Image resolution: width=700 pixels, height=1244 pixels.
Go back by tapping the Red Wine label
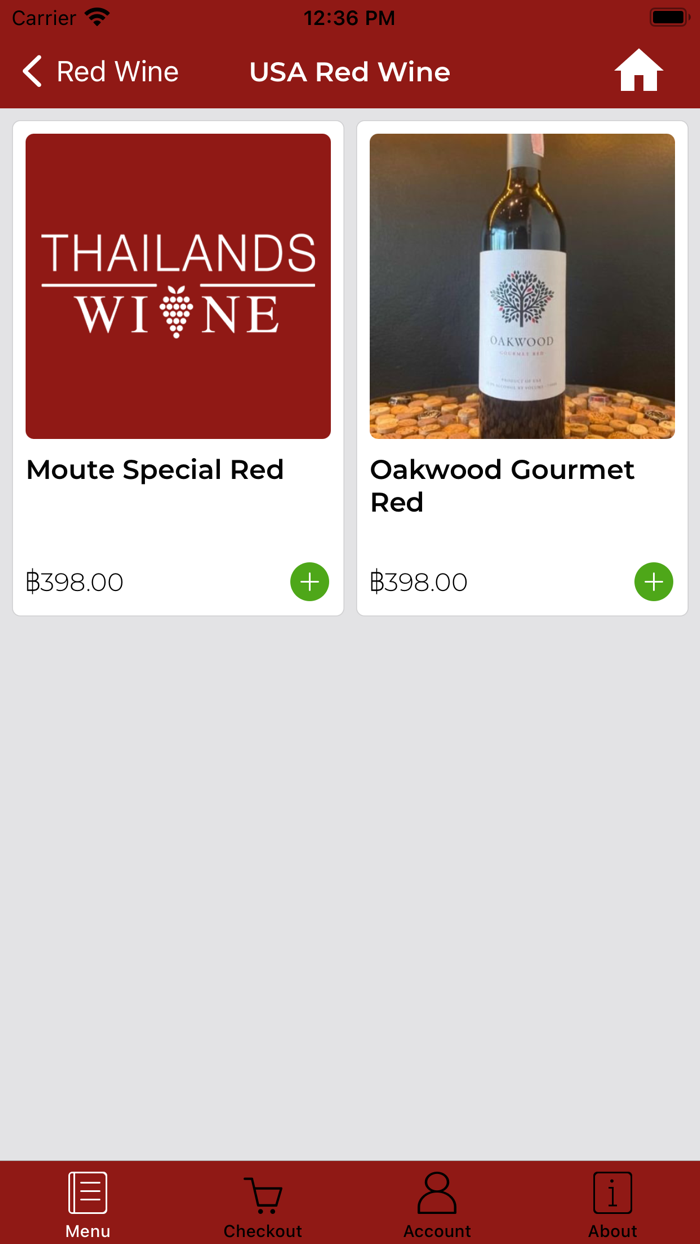[118, 71]
